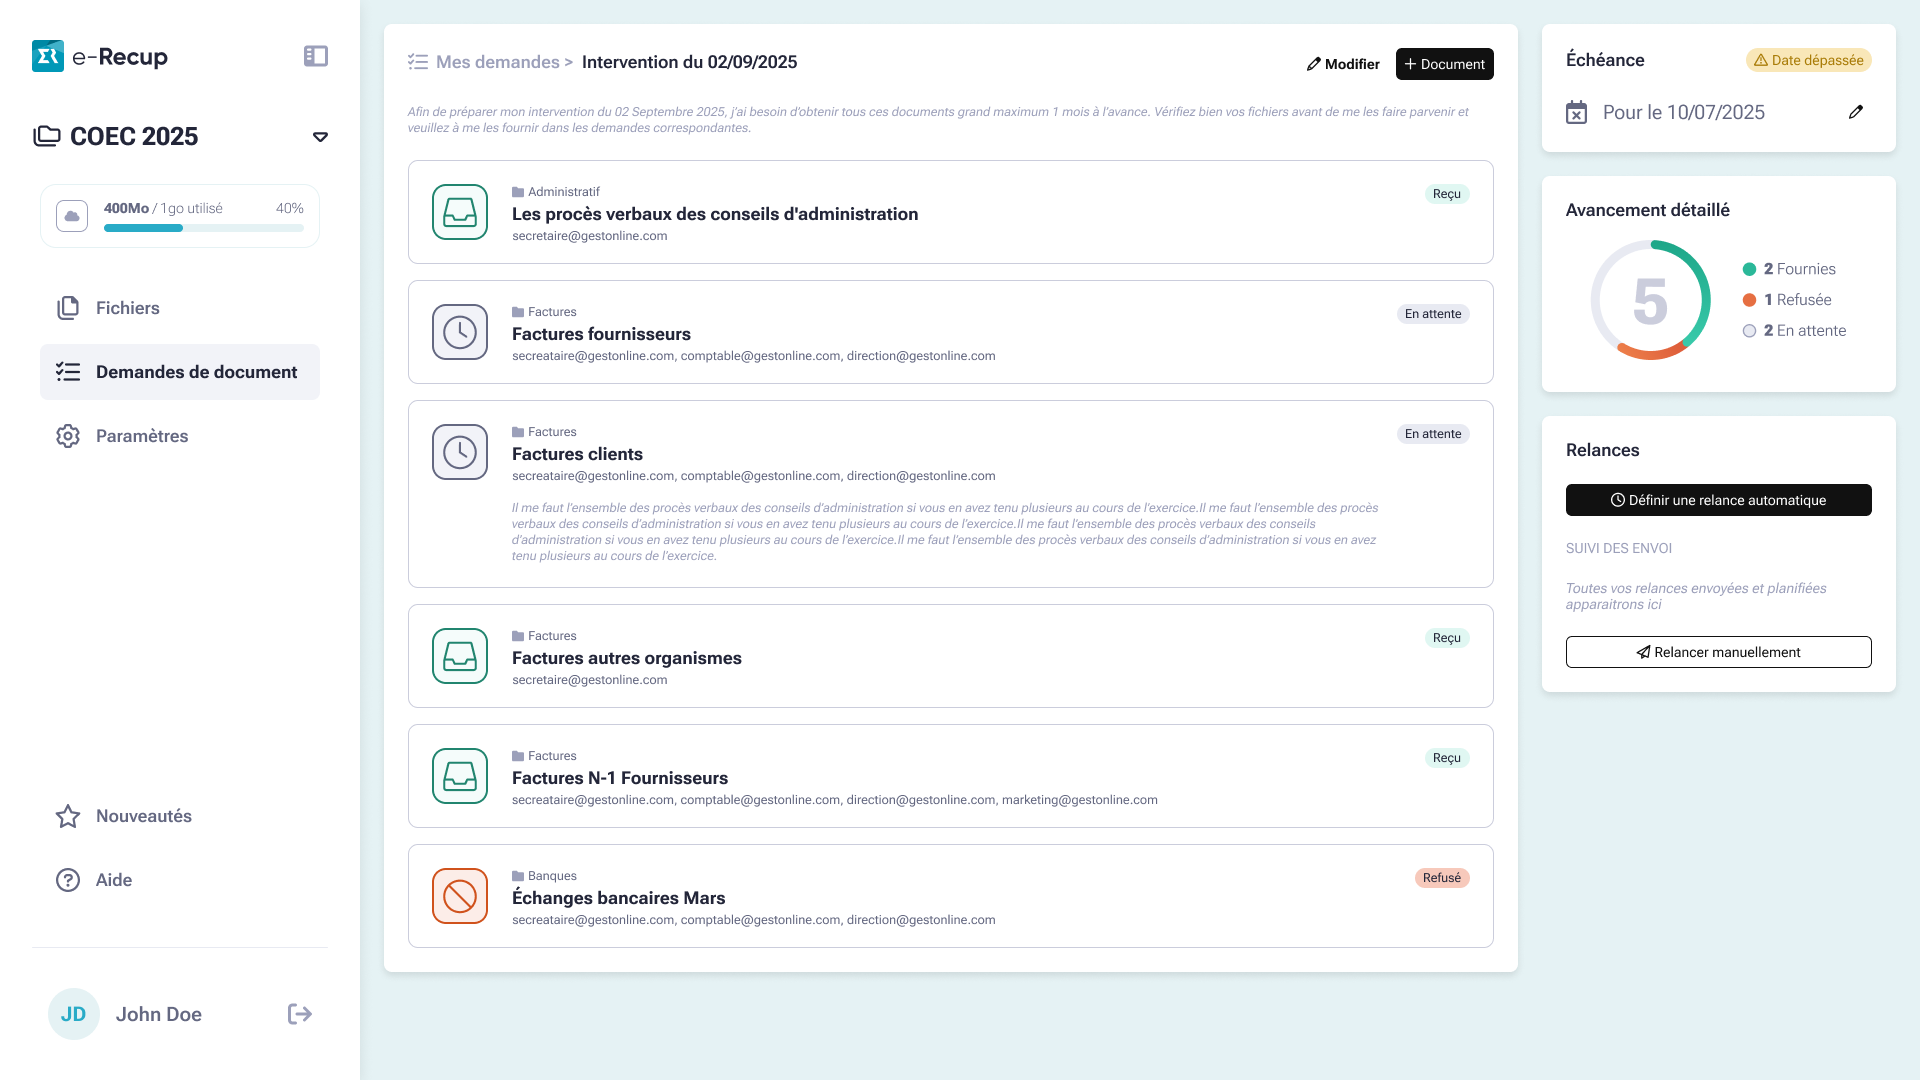Click Définir une relance automatique

1718,500
